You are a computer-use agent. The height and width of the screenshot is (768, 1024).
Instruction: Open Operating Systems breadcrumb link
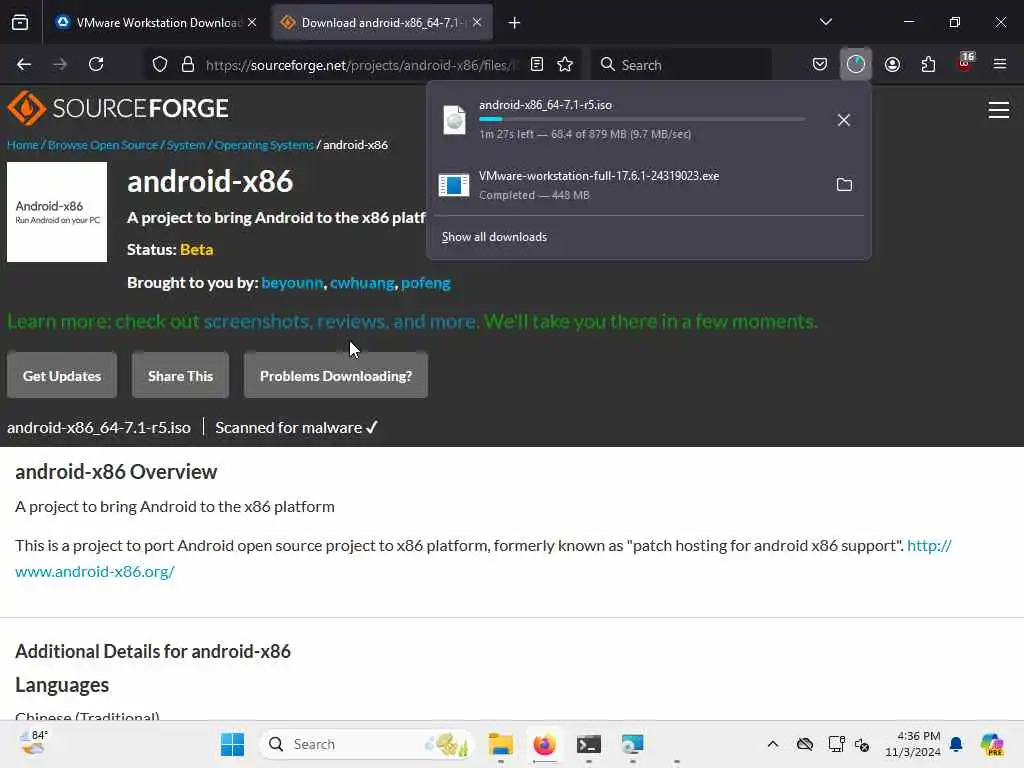click(x=264, y=145)
